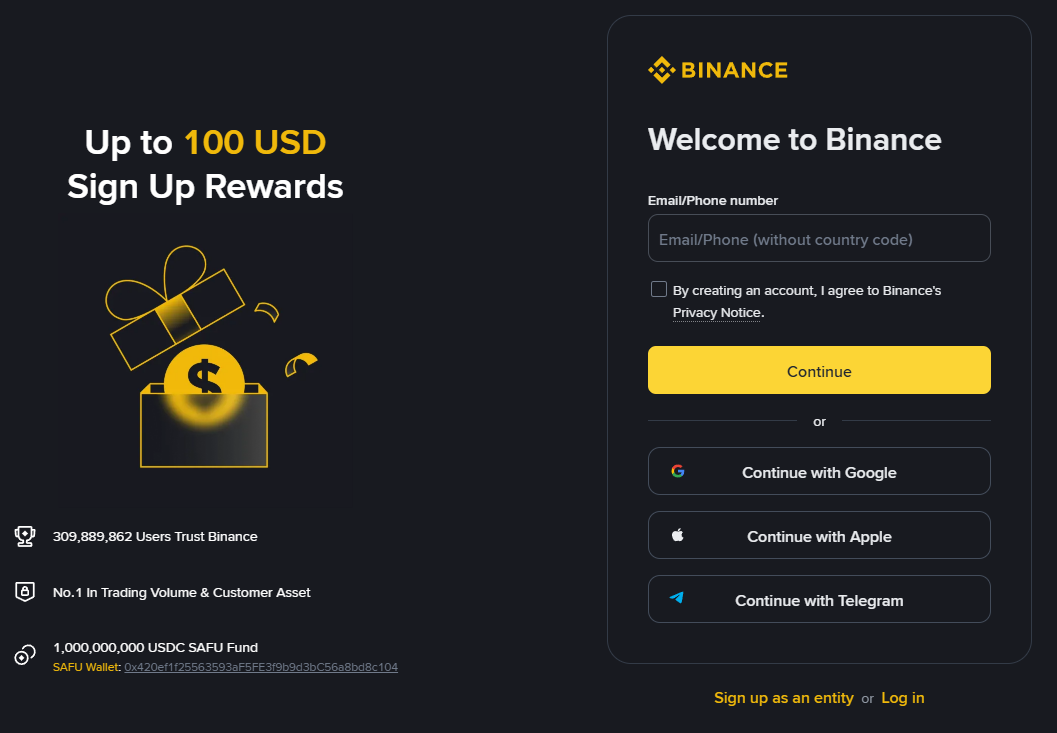Screen dimensions: 1057x733
Task: Go to Log in page
Action: click(903, 698)
